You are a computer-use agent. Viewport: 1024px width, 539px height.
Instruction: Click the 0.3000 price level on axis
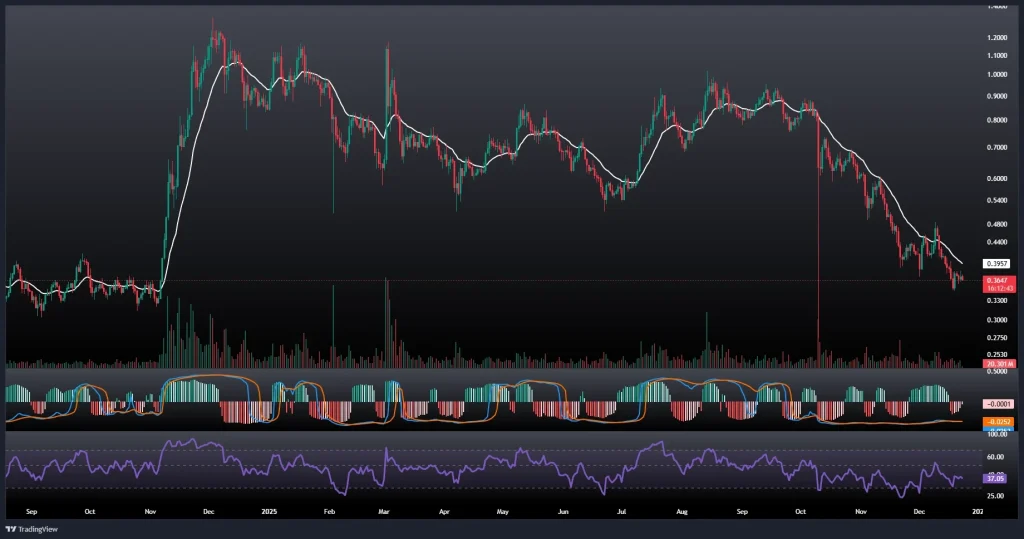point(995,320)
